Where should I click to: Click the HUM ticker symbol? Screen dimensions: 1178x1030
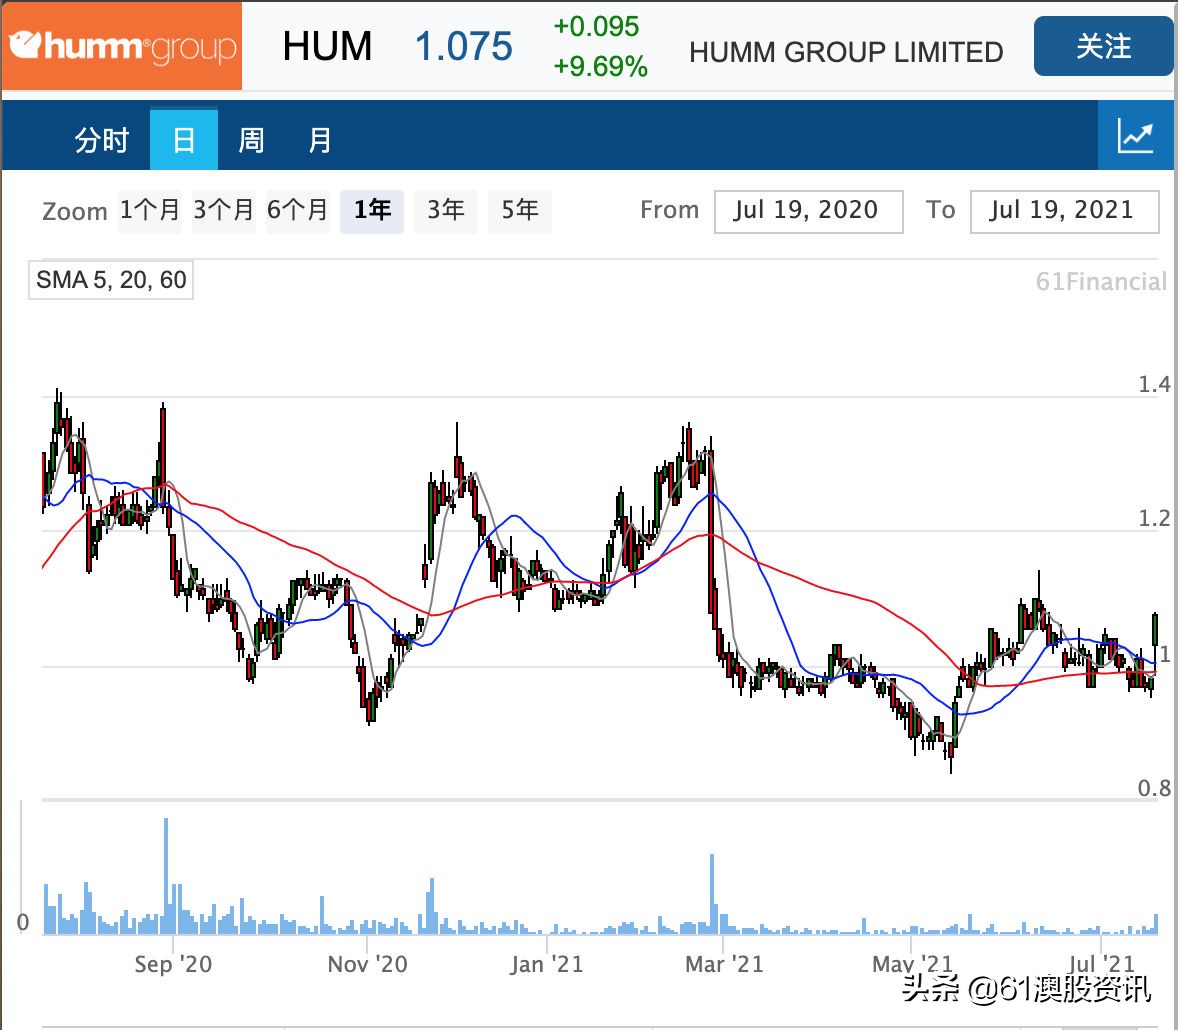pyautogui.click(x=328, y=46)
